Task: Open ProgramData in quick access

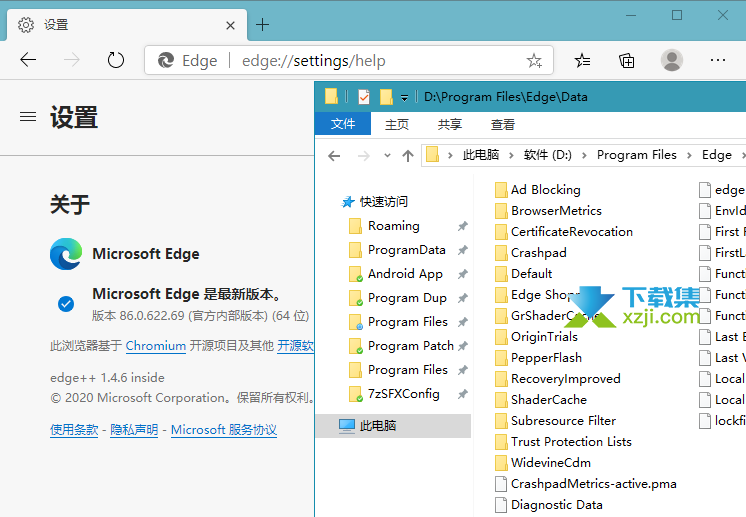Action: pos(398,250)
